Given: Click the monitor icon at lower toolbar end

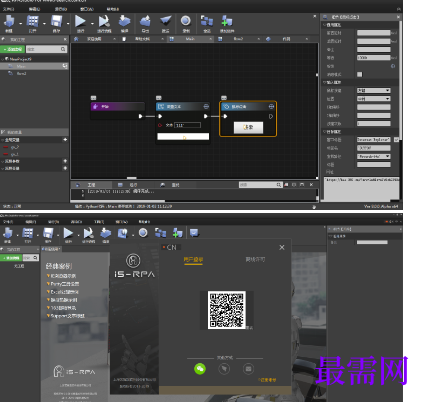Looking at the screenshot, I should click(194, 233).
